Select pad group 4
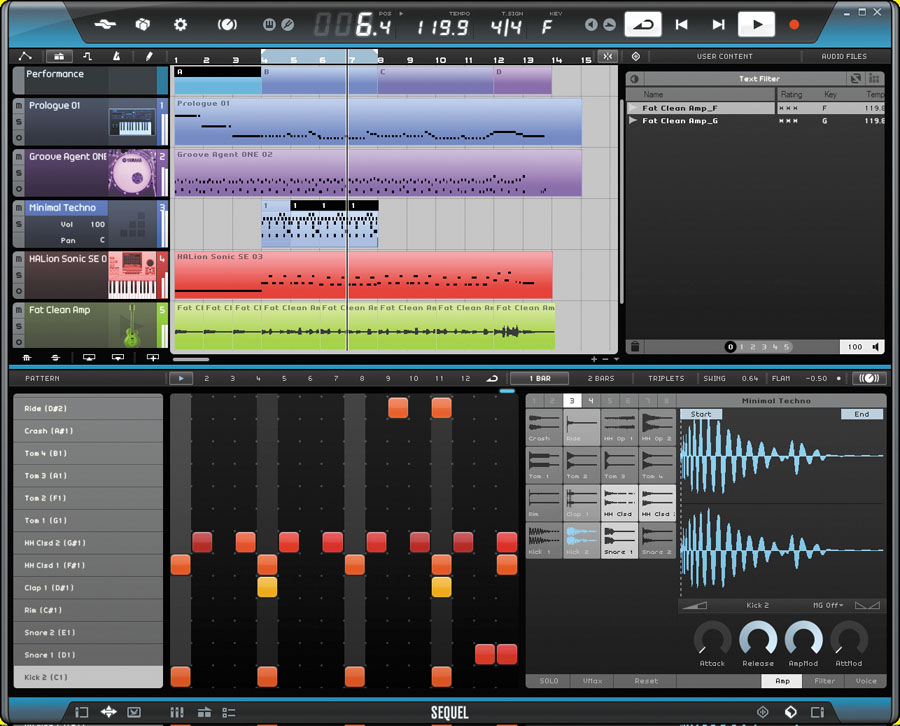 click(591, 401)
